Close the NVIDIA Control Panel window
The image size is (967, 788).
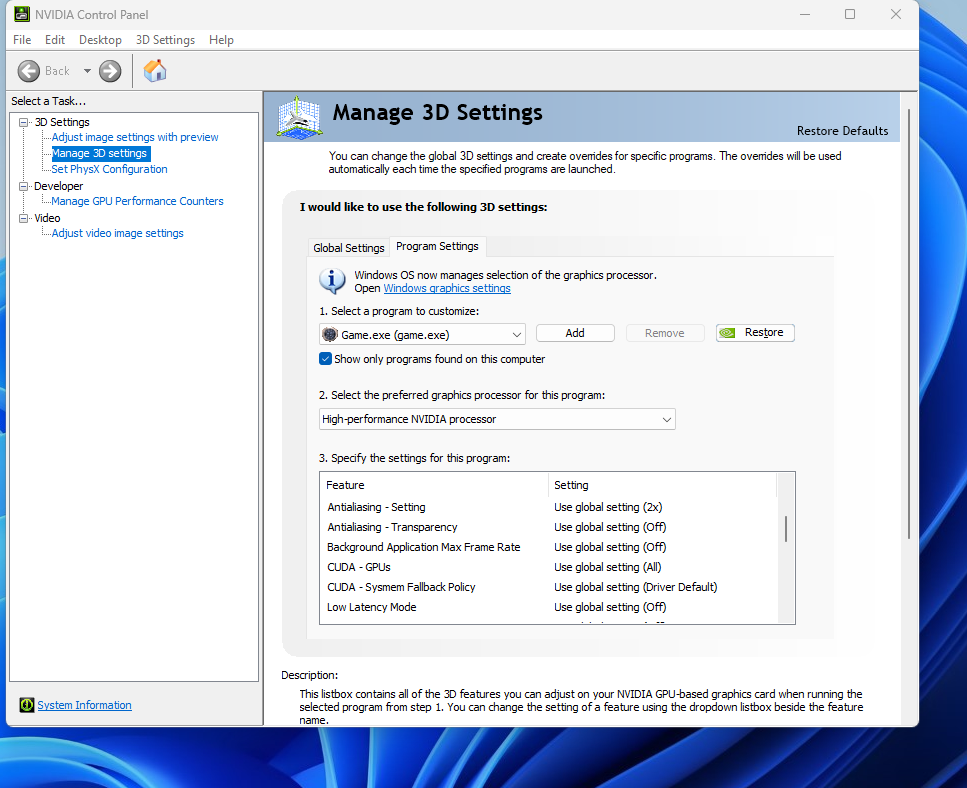tap(896, 14)
